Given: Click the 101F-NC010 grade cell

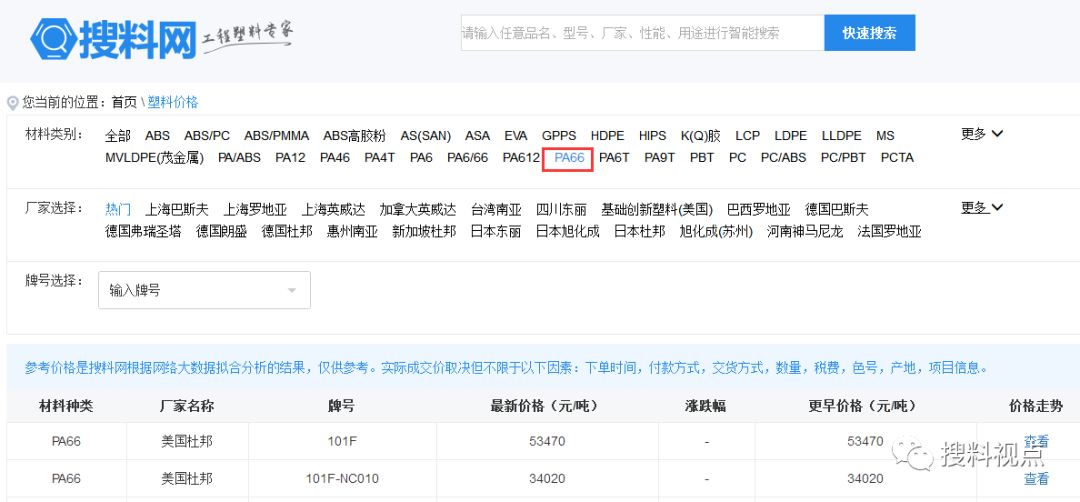Looking at the screenshot, I should point(342,478).
